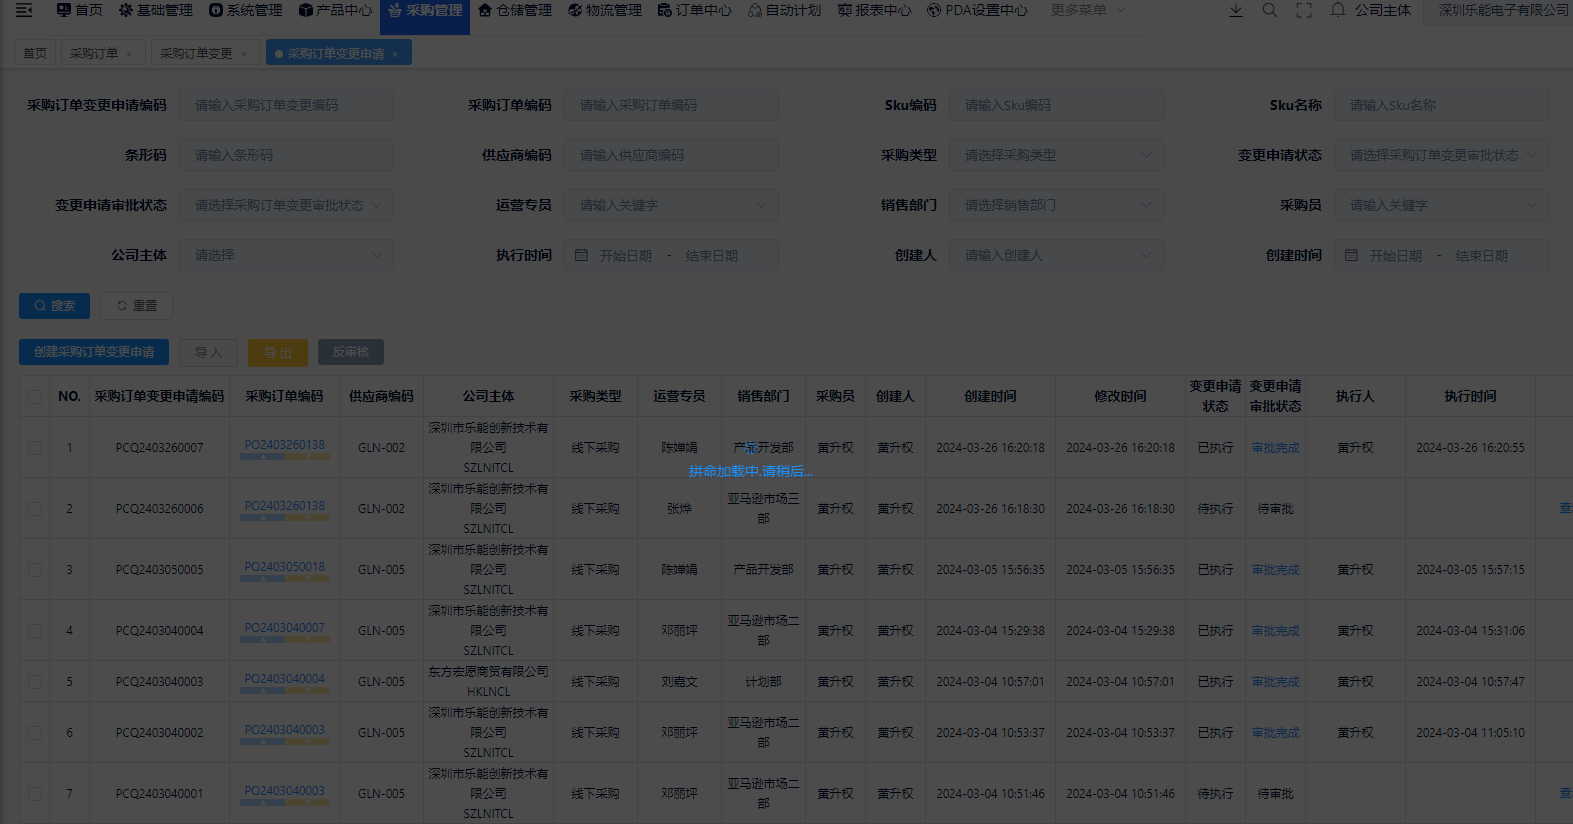
Task: Open notifications bell icon
Action: coord(1338,10)
